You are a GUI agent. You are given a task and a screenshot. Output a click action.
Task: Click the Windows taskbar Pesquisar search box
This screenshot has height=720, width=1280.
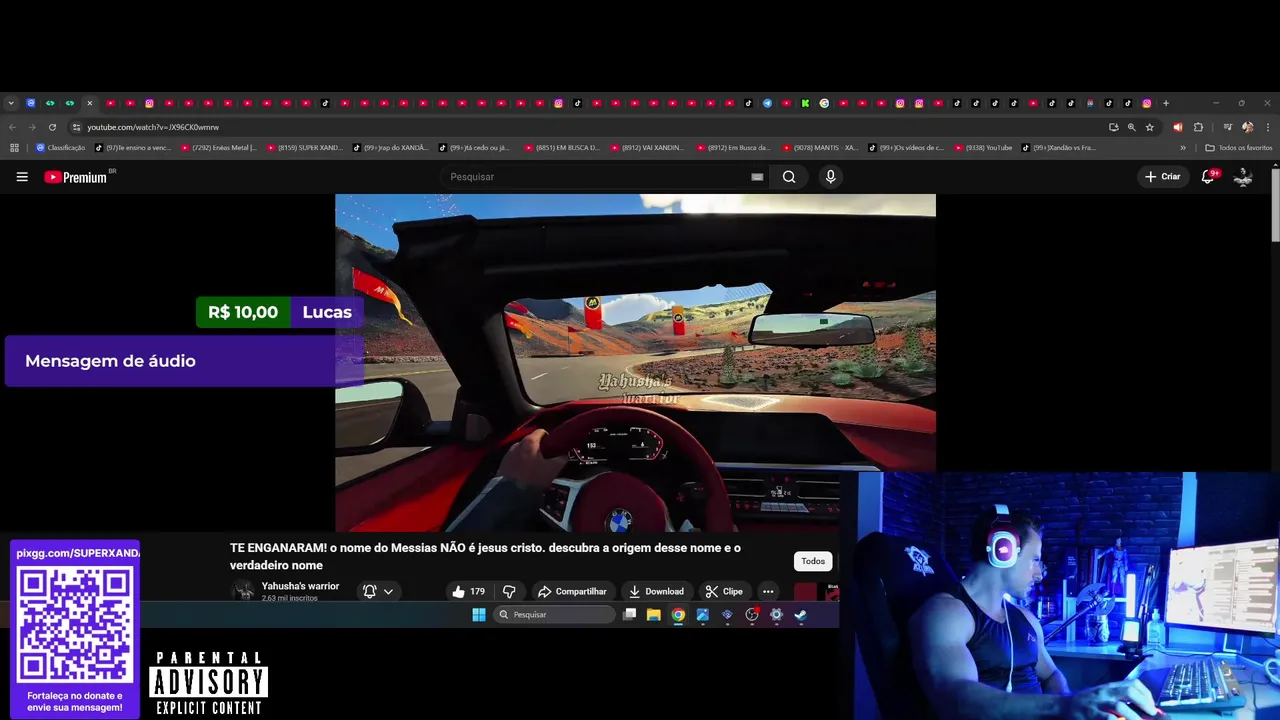[554, 615]
